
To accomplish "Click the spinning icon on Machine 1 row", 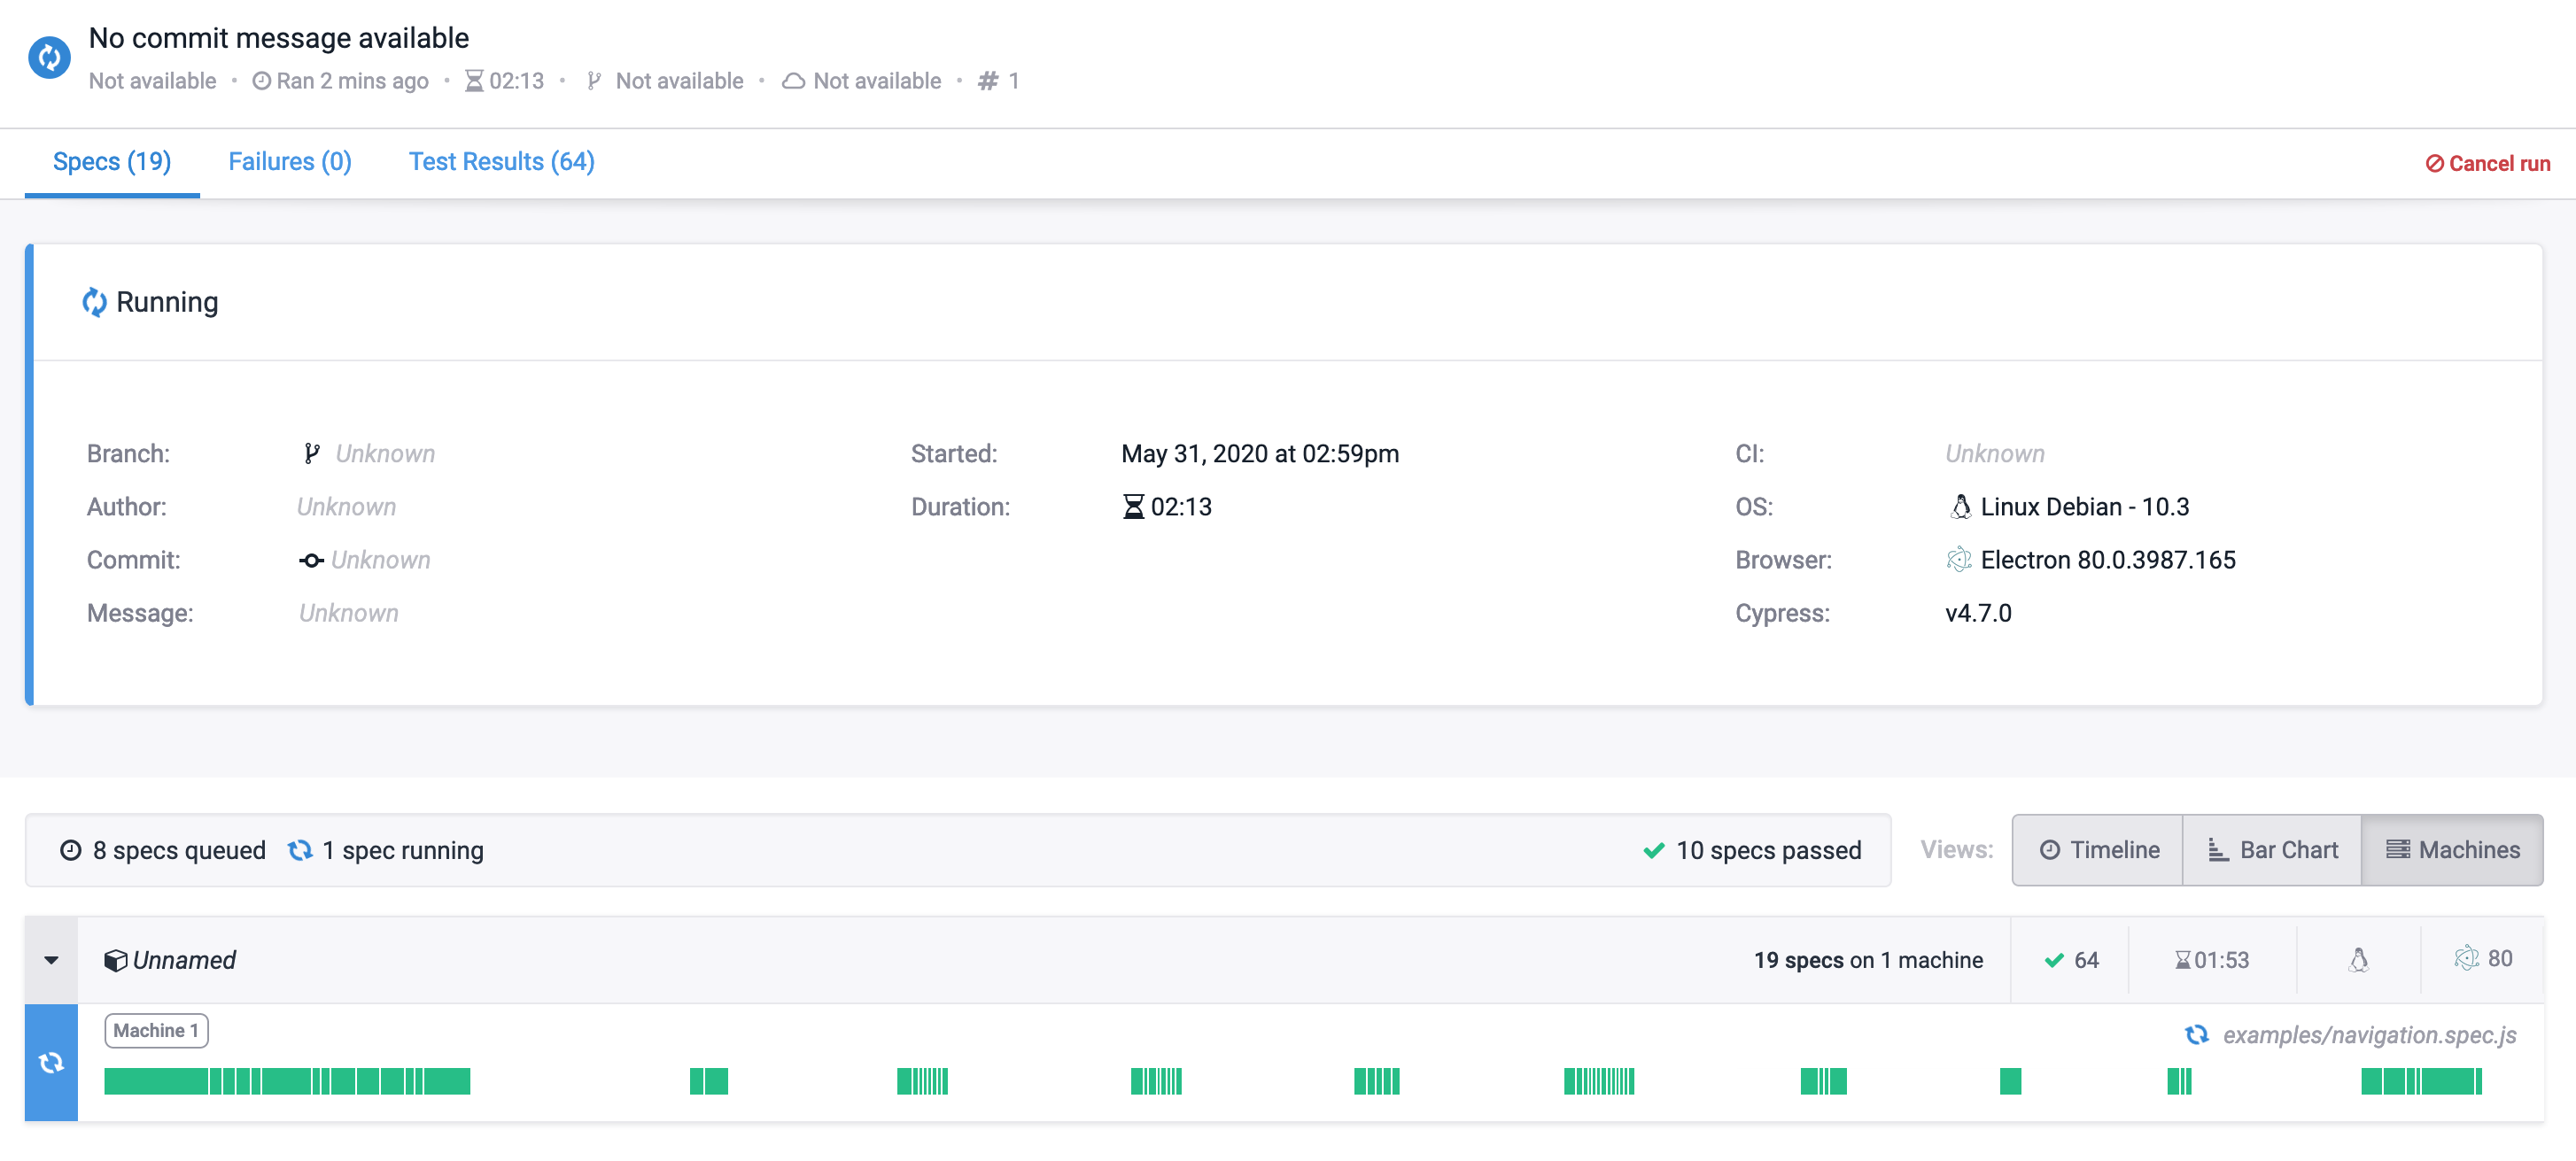I will click(x=51, y=1062).
